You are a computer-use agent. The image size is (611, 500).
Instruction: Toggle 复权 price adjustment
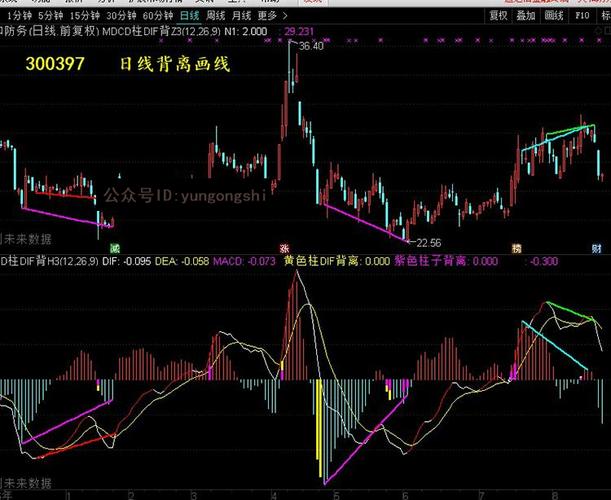[498, 16]
